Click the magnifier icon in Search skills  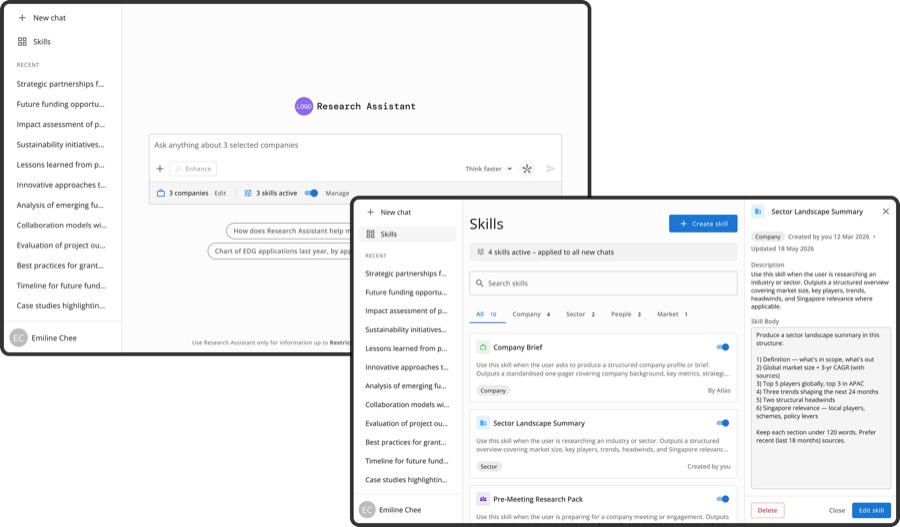[x=480, y=283]
